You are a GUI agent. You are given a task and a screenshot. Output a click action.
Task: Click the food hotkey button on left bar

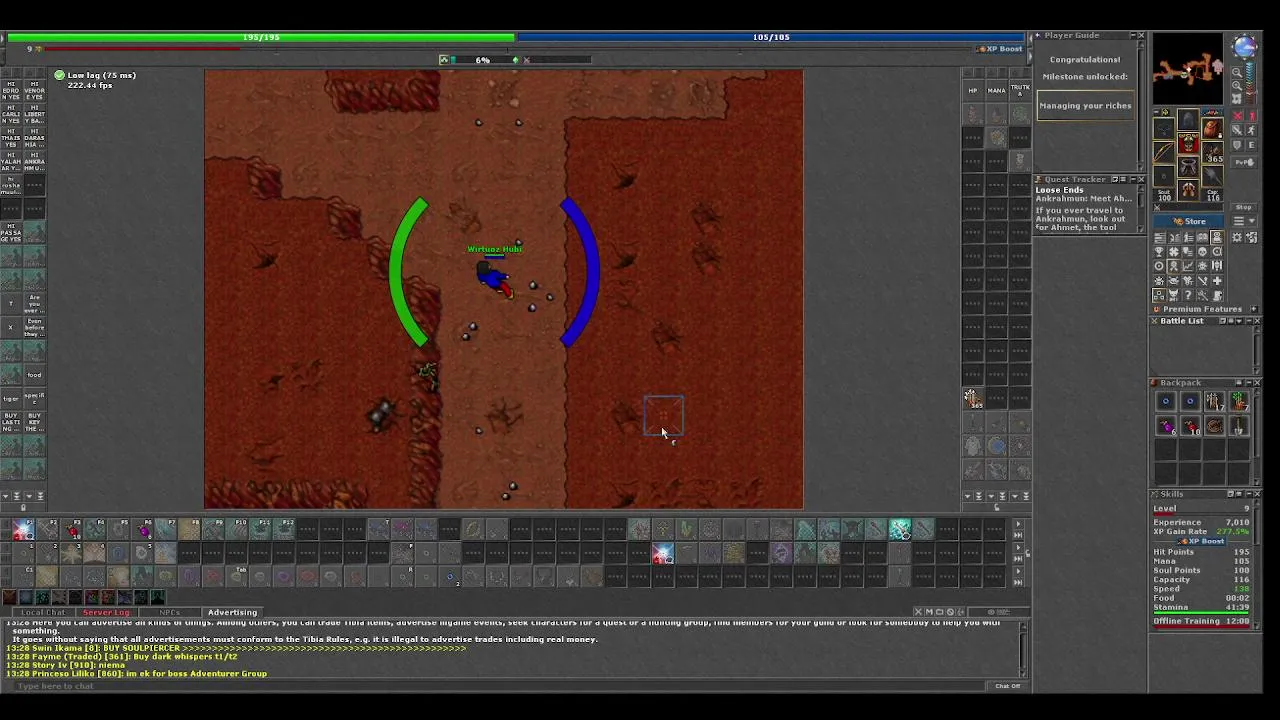click(34, 375)
